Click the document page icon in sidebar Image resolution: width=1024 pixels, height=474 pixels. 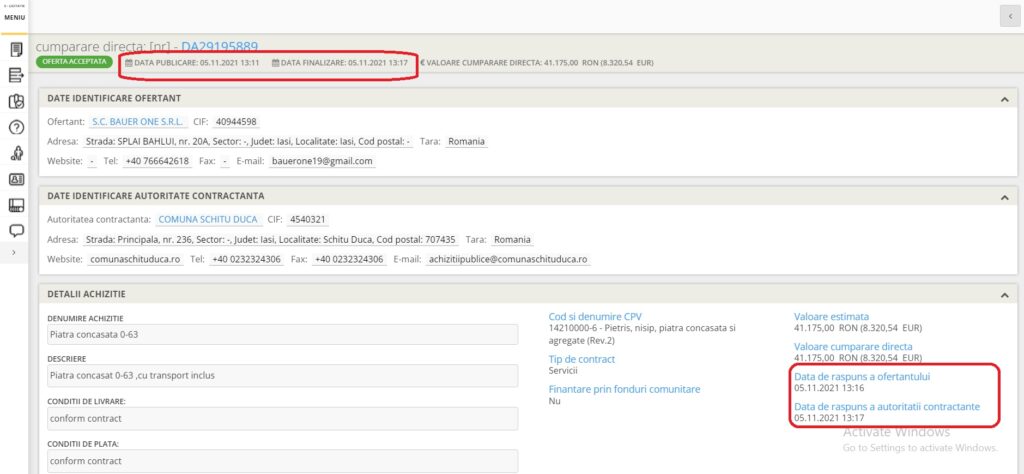(x=15, y=49)
